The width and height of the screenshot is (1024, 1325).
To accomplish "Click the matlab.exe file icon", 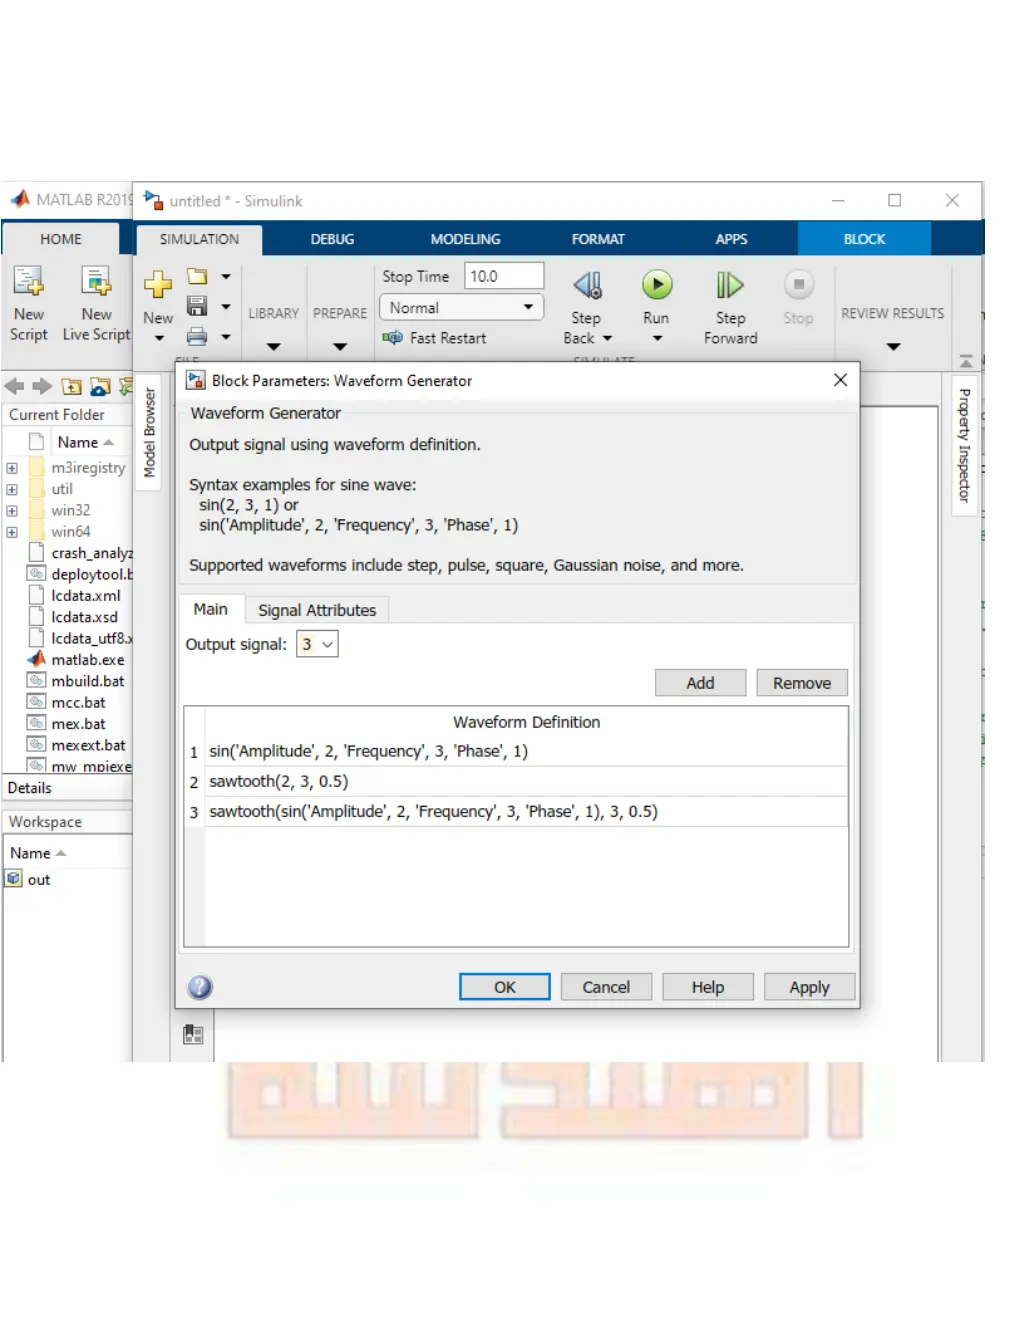I will tap(37, 659).
